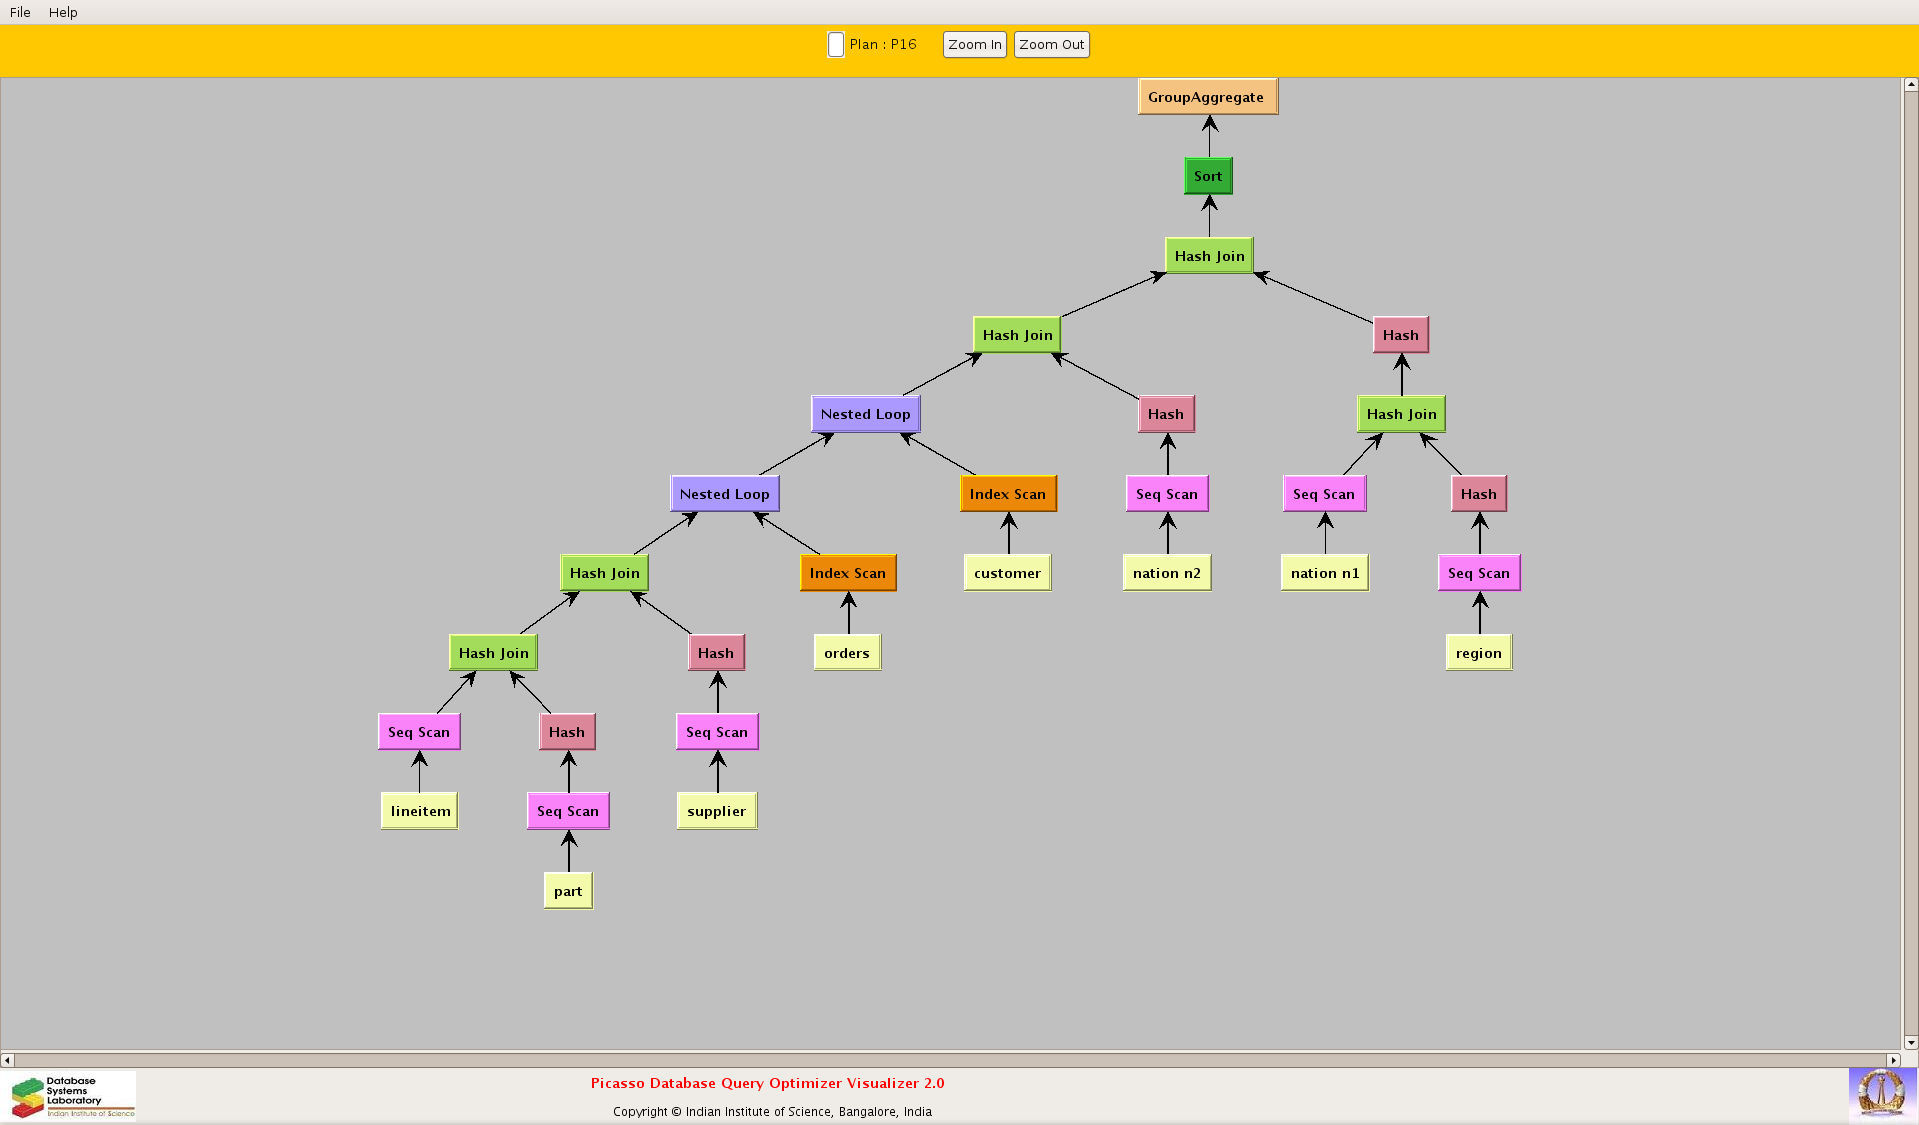The height and width of the screenshot is (1125, 1919).
Task: Click the Indian Institute of Science emblem
Action: coord(1881,1093)
